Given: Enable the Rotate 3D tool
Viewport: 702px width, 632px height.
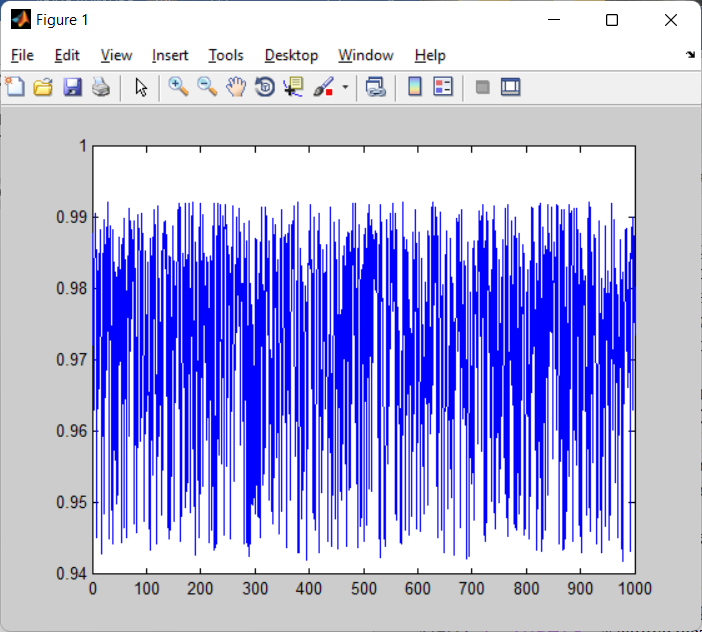Looking at the screenshot, I should 265,87.
